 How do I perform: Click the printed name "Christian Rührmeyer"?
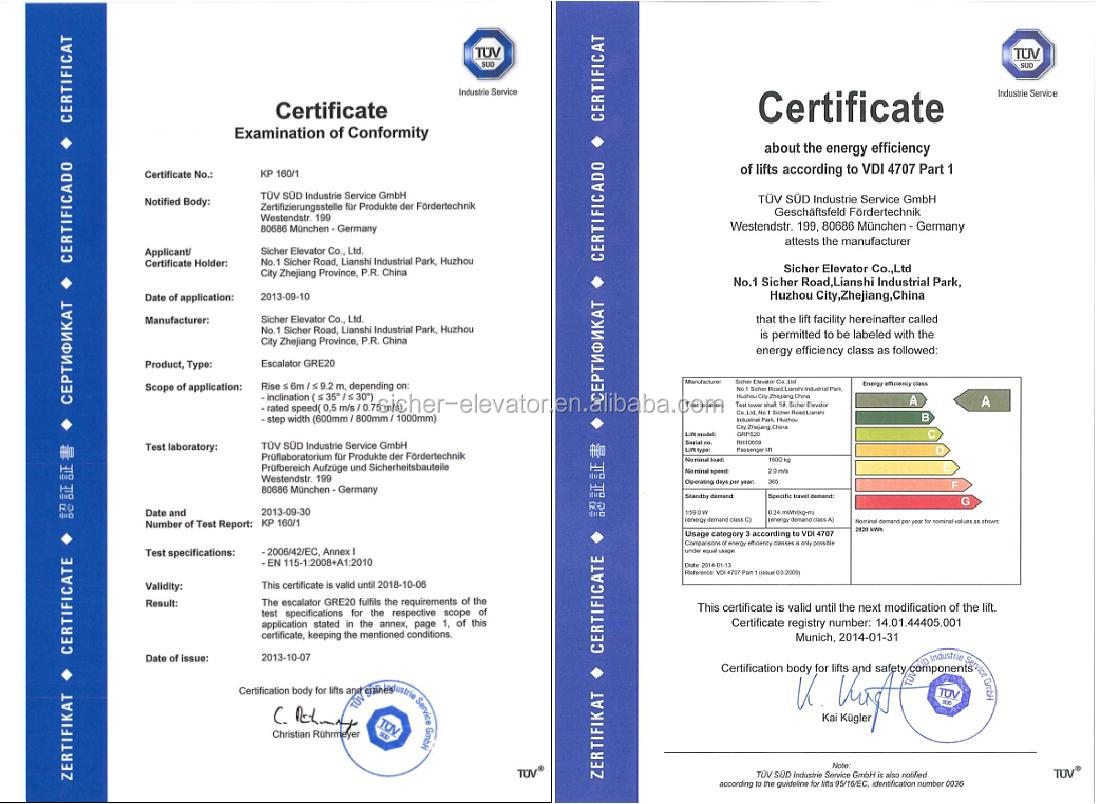316,735
